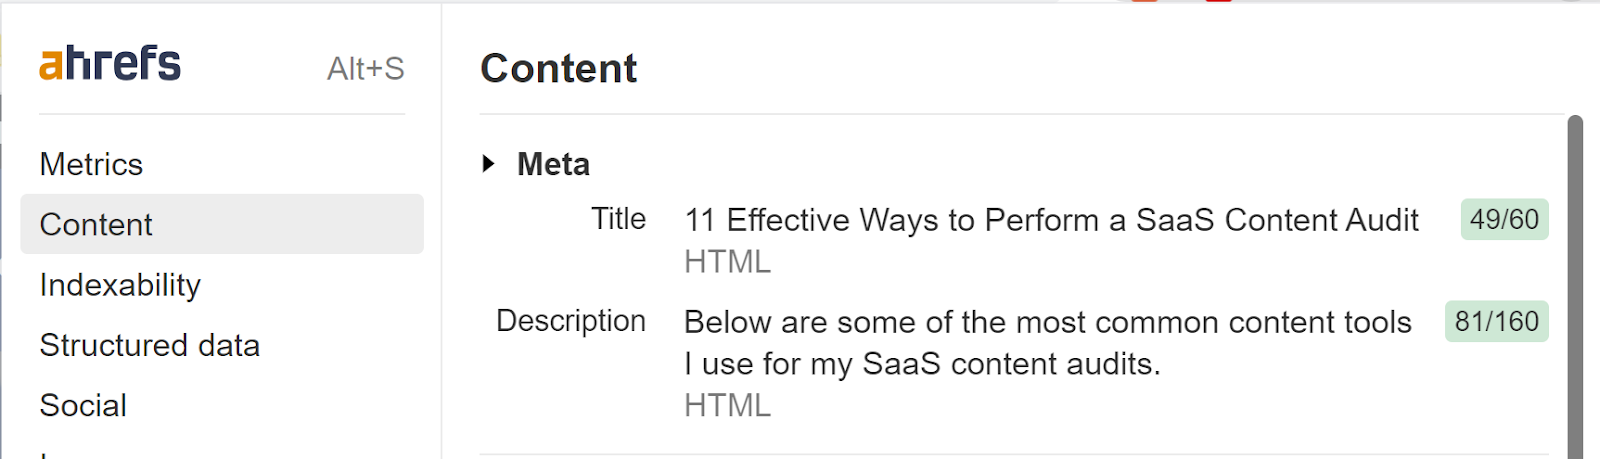
Task: Click the 81/160 description length badge
Action: click(x=1496, y=322)
